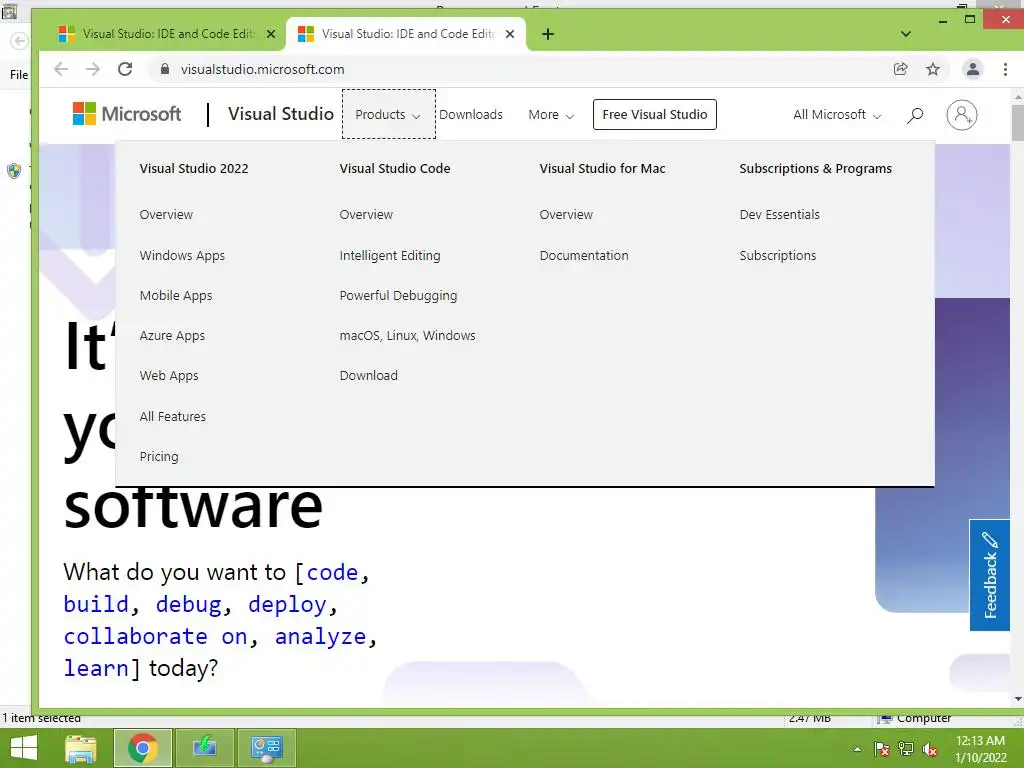Screen dimensions: 1024x768
Task: Click the Visual Studio brand link
Action: click(281, 114)
